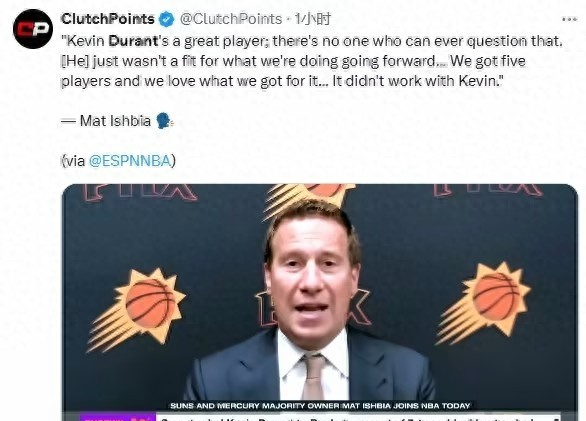
Task: Open the three-dot more options menu
Action: (569, 19)
